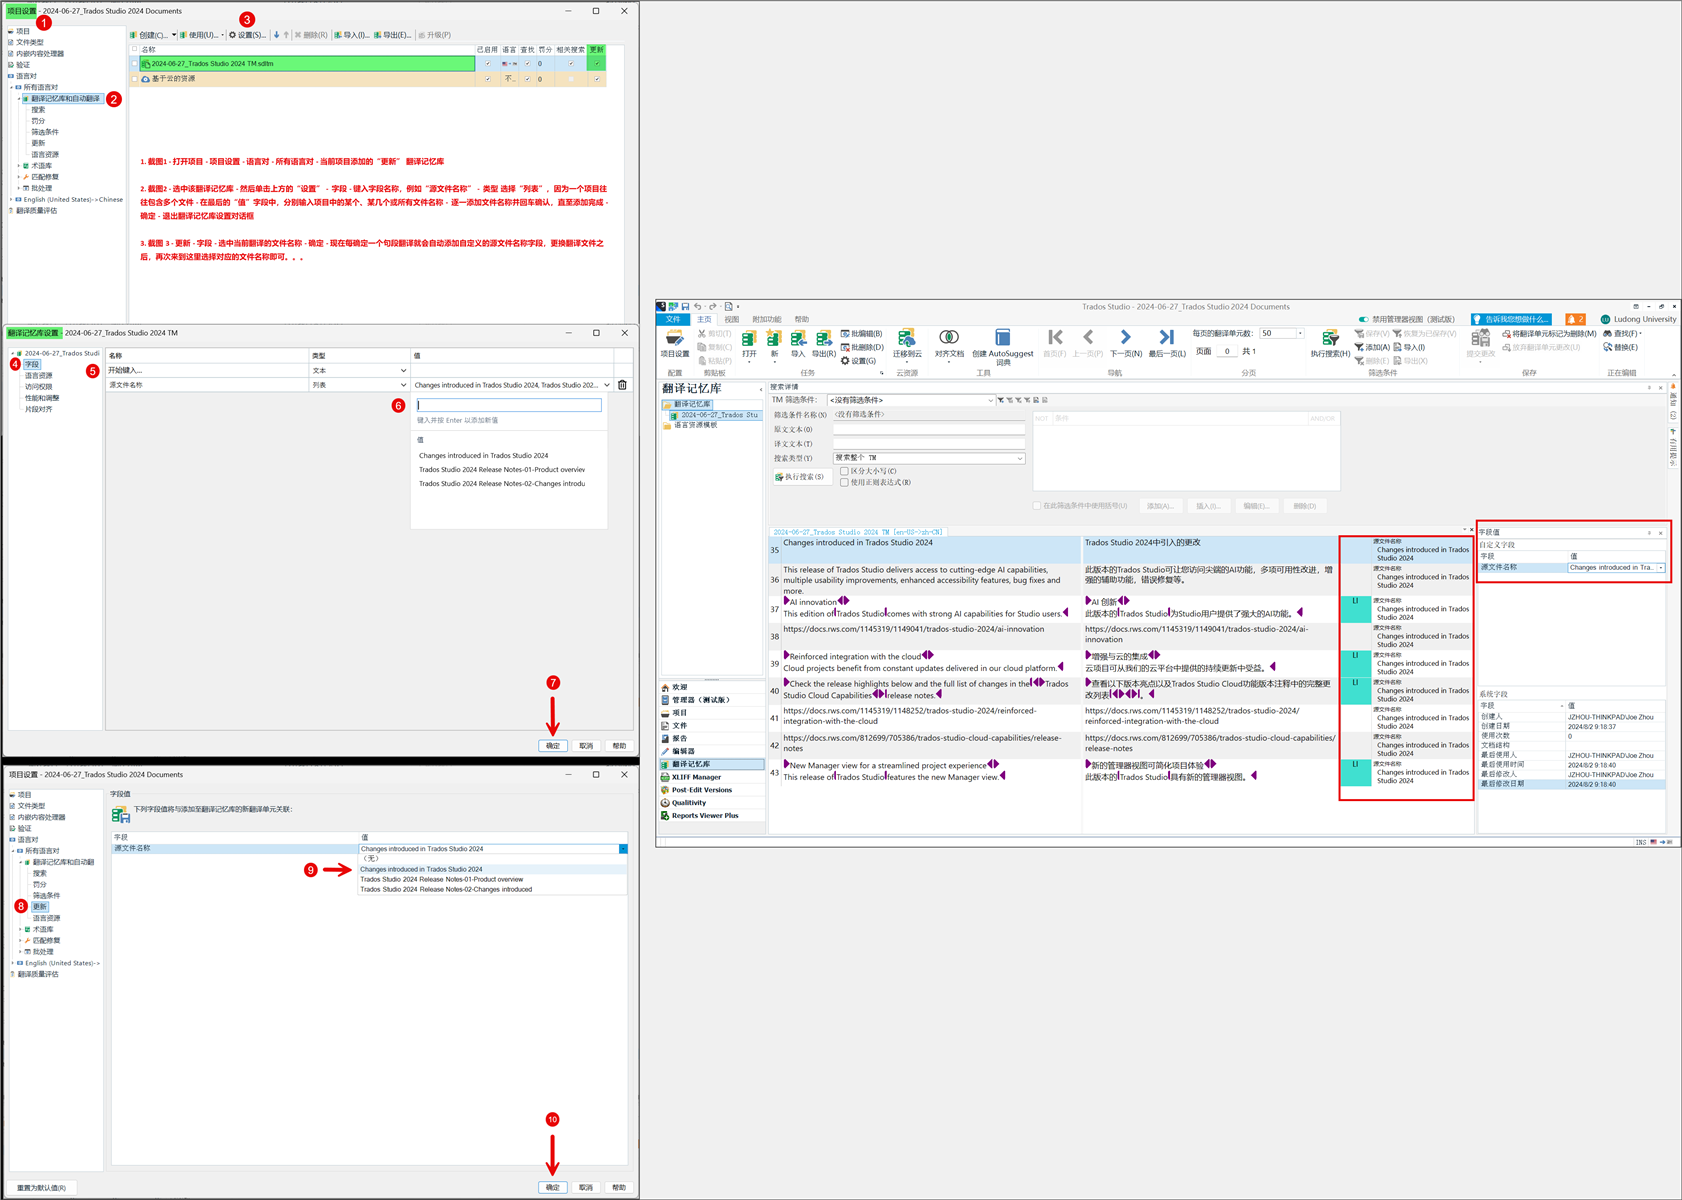Go to 下一页(N) next page

pos(1126,344)
